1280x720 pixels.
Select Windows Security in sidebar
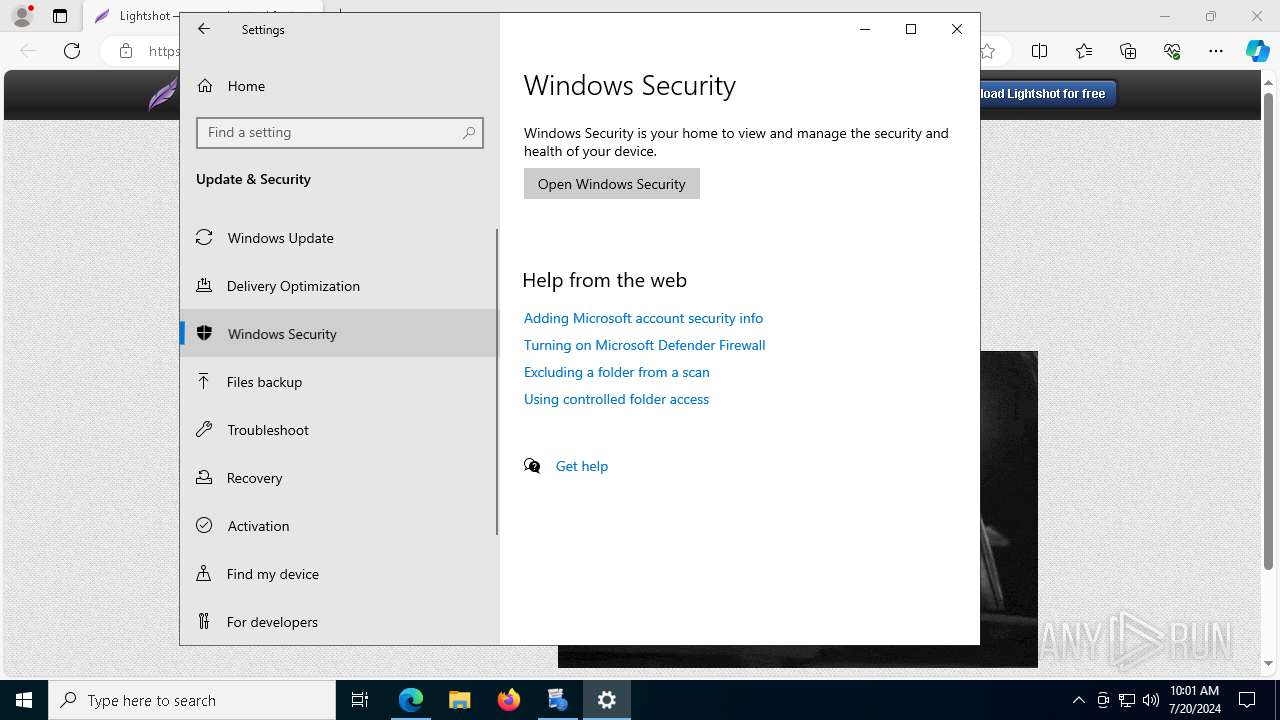pos(339,334)
